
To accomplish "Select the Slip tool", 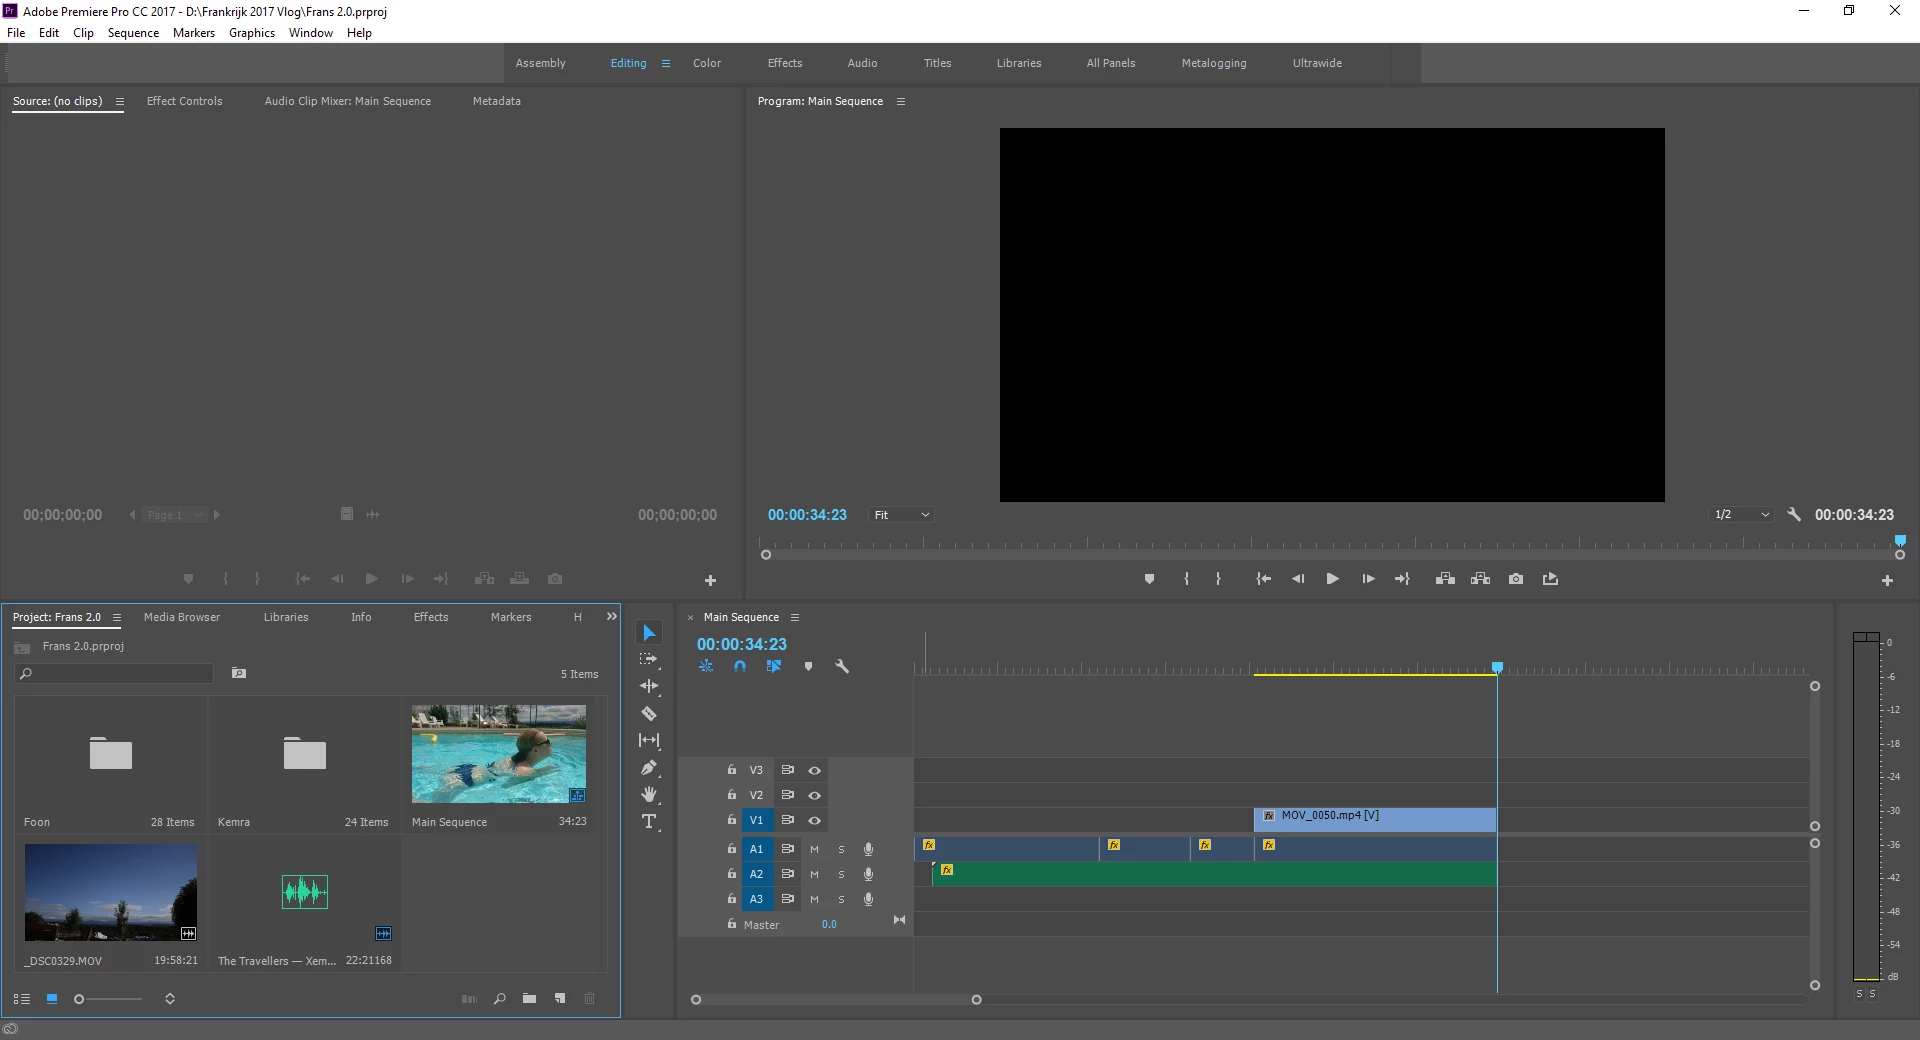I will coord(649,740).
